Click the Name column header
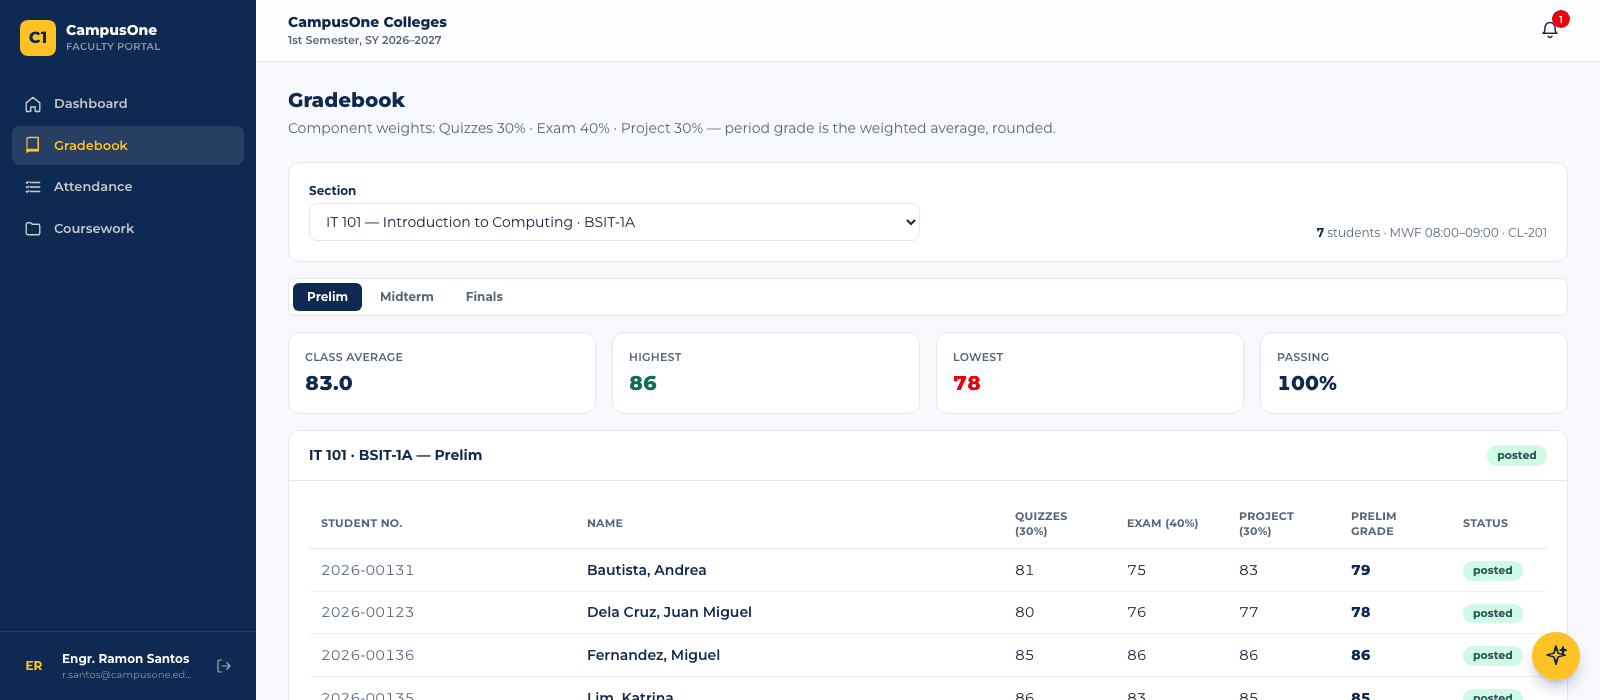This screenshot has height=700, width=1600. [x=605, y=524]
